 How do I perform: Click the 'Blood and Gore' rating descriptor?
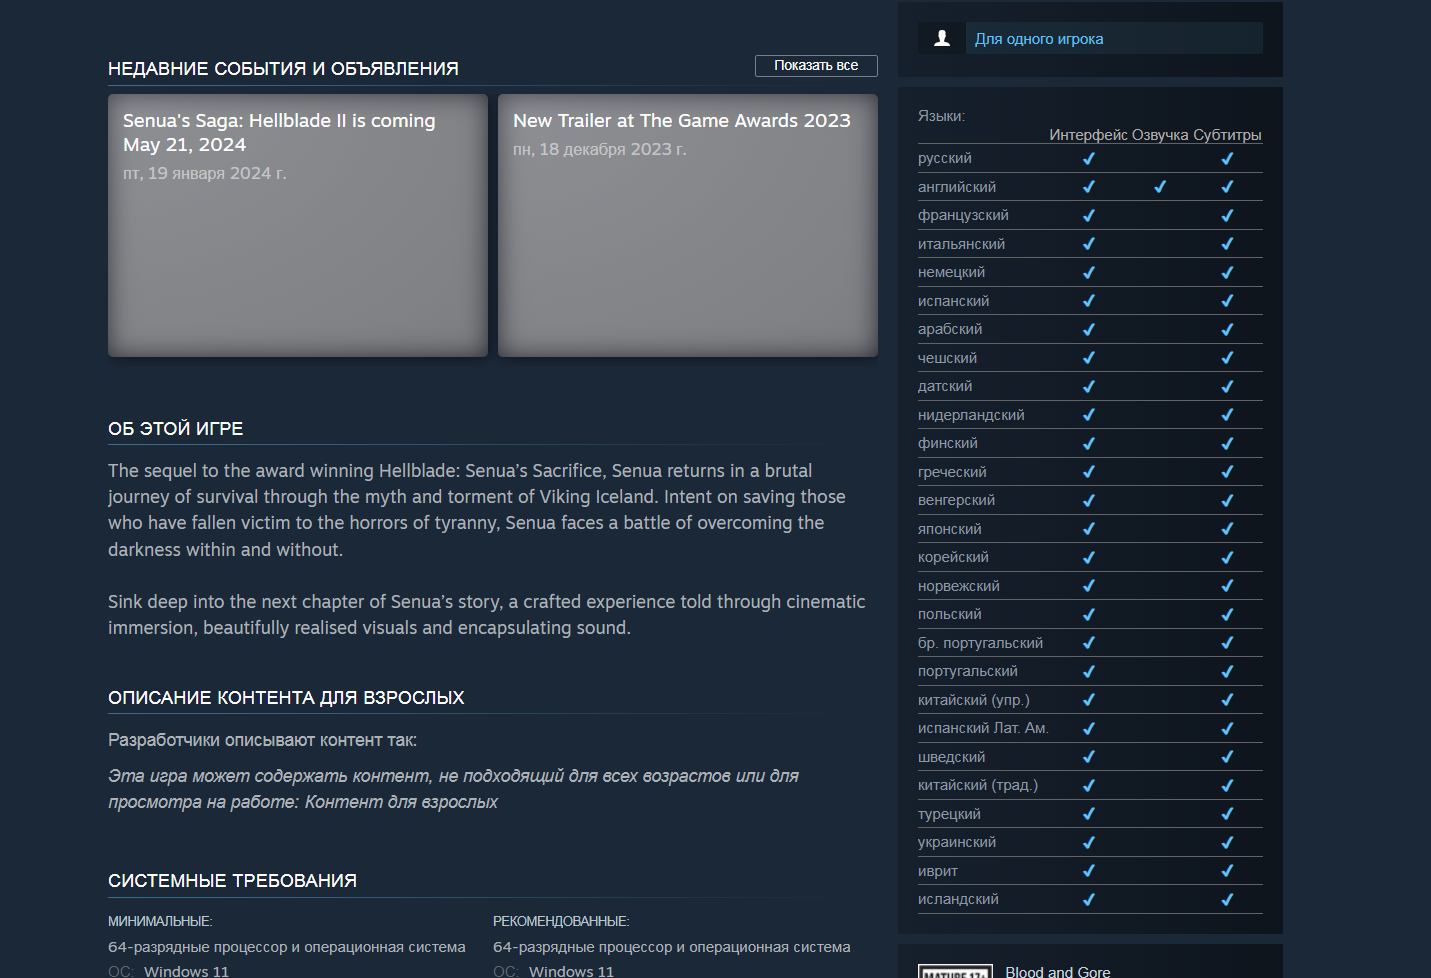pyautogui.click(x=1057, y=971)
